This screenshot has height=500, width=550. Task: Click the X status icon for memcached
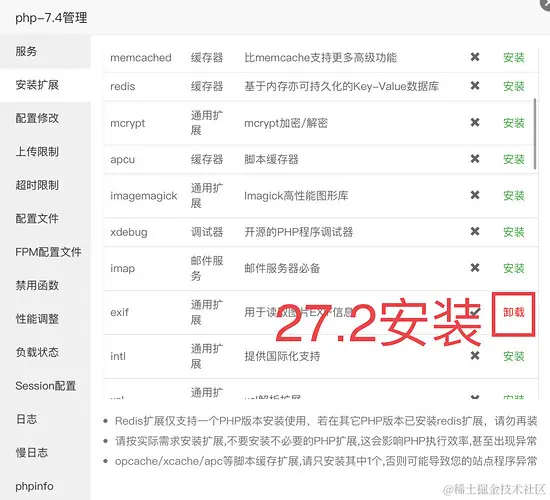[x=475, y=57]
